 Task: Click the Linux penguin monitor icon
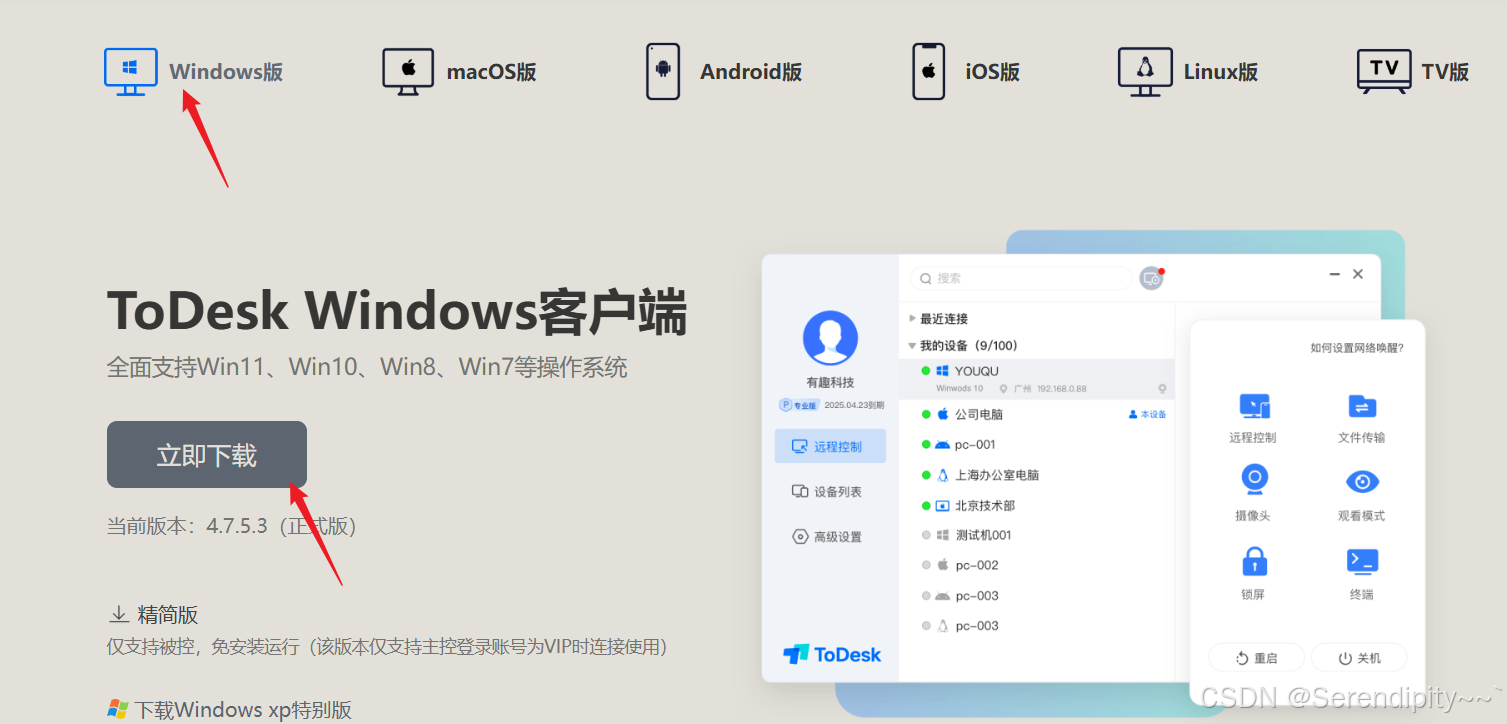[x=1145, y=72]
